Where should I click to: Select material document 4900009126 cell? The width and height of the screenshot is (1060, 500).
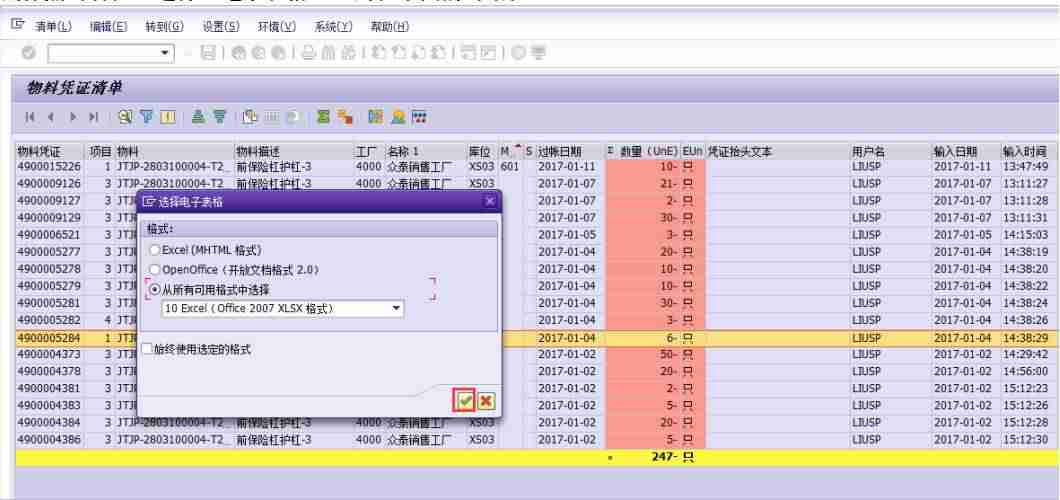point(51,183)
